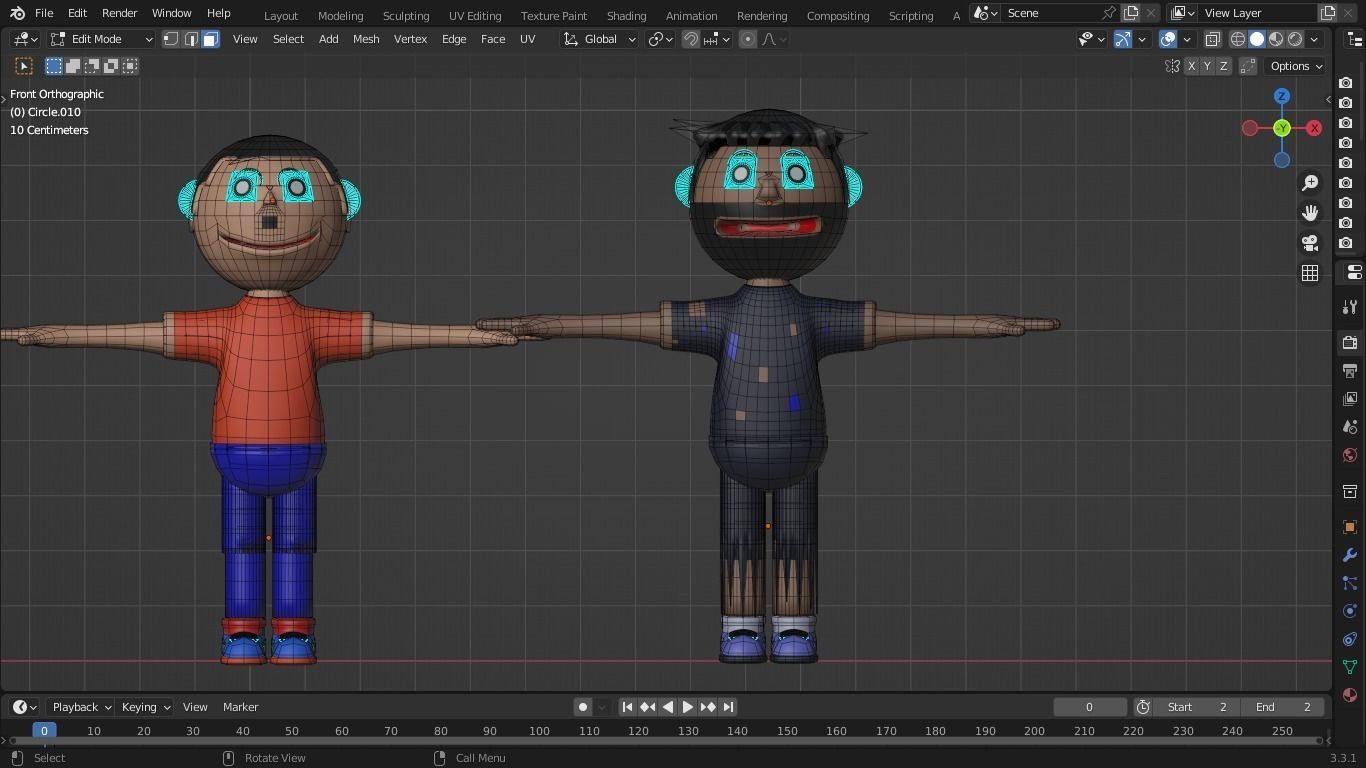Switch to the Sculpting workspace tab
Screen dimensions: 1366x768
pos(406,16)
